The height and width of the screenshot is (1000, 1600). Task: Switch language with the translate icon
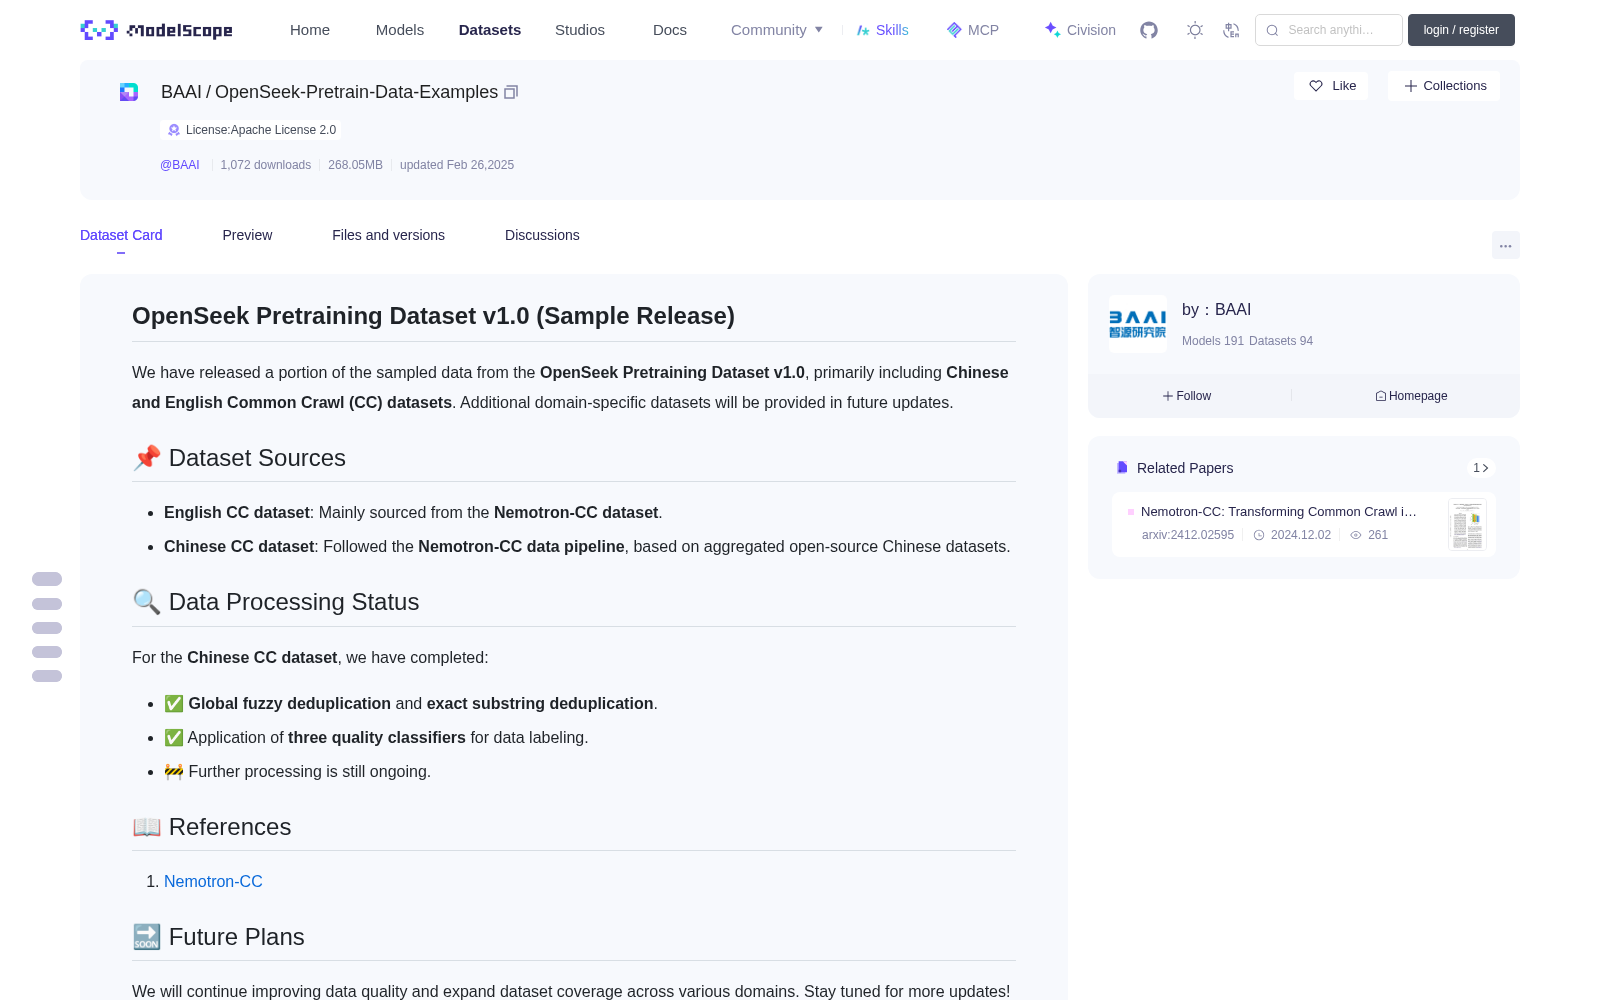[1232, 30]
